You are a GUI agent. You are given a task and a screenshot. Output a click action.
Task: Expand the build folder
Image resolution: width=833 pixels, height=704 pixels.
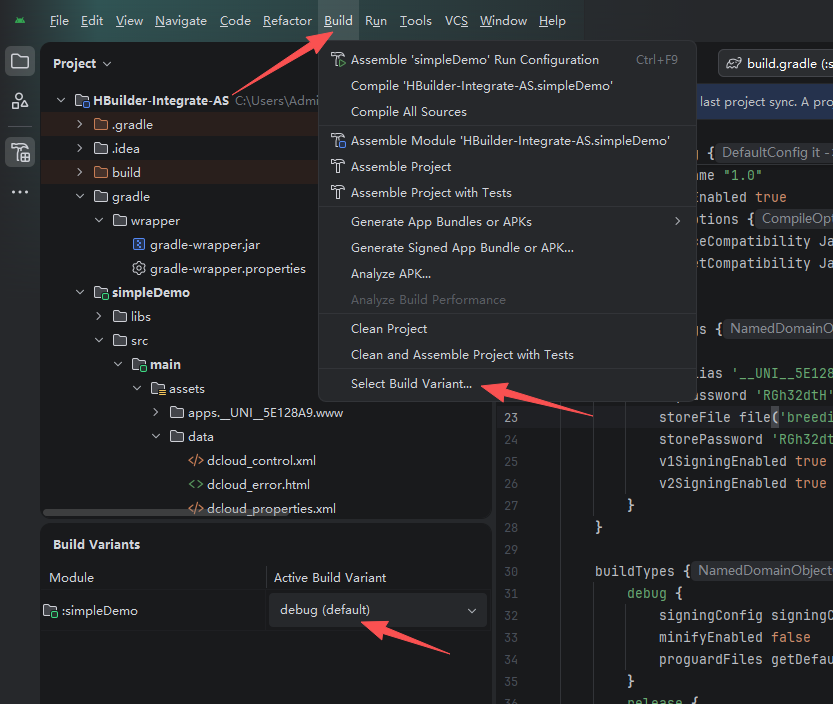pyautogui.click(x=80, y=172)
